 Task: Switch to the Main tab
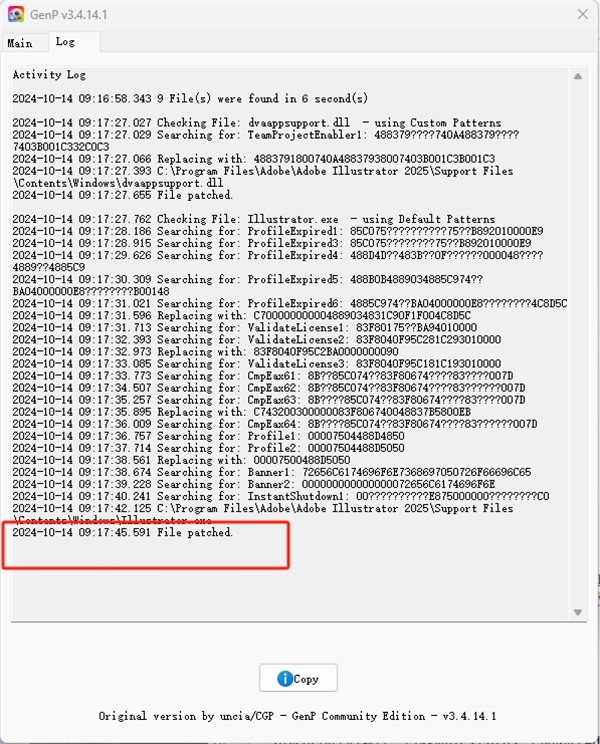tap(20, 43)
